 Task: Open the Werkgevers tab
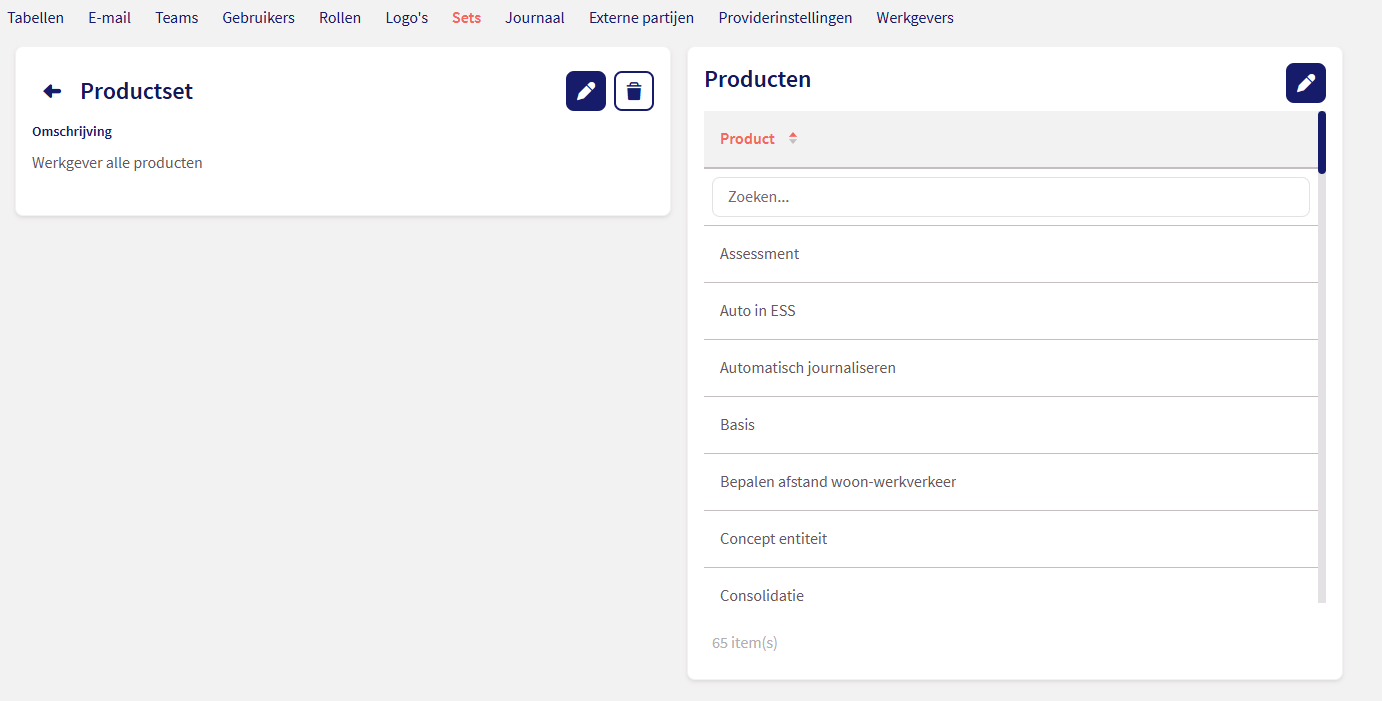(914, 18)
